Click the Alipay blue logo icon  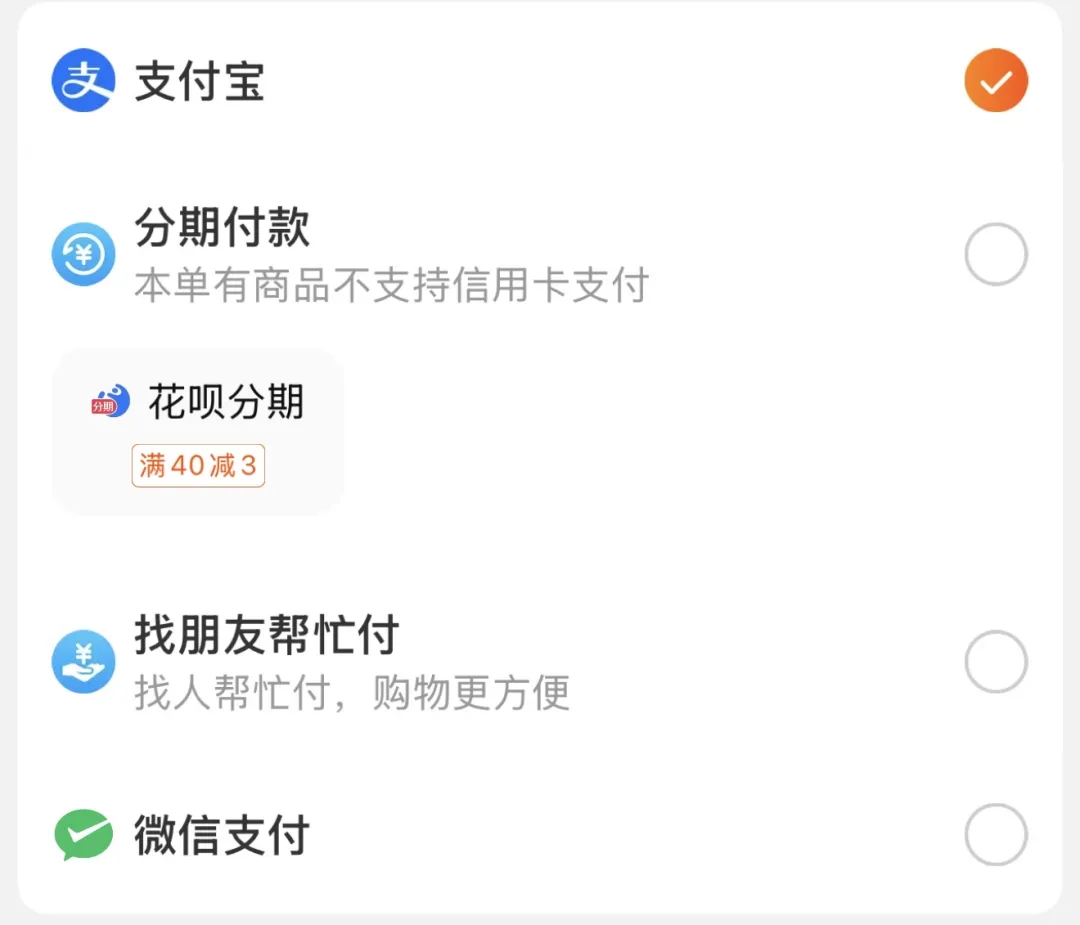point(84,80)
